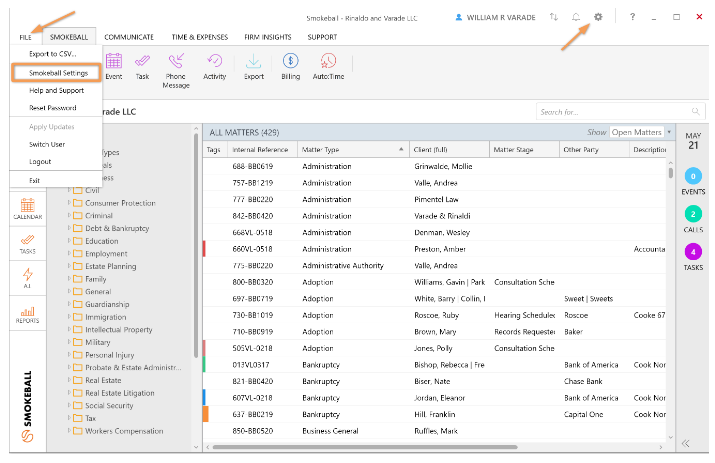The width and height of the screenshot is (715, 463).
Task: Switch to the SMOKEBALL tab
Action: pyautogui.click(x=69, y=37)
